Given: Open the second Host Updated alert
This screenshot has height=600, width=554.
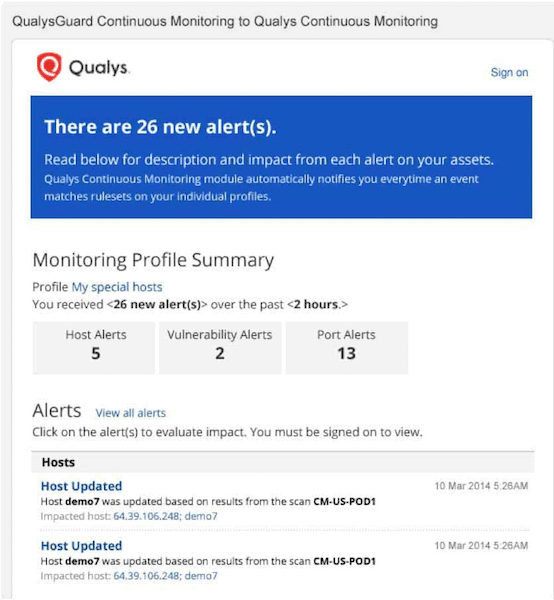Looking at the screenshot, I should 81,546.
